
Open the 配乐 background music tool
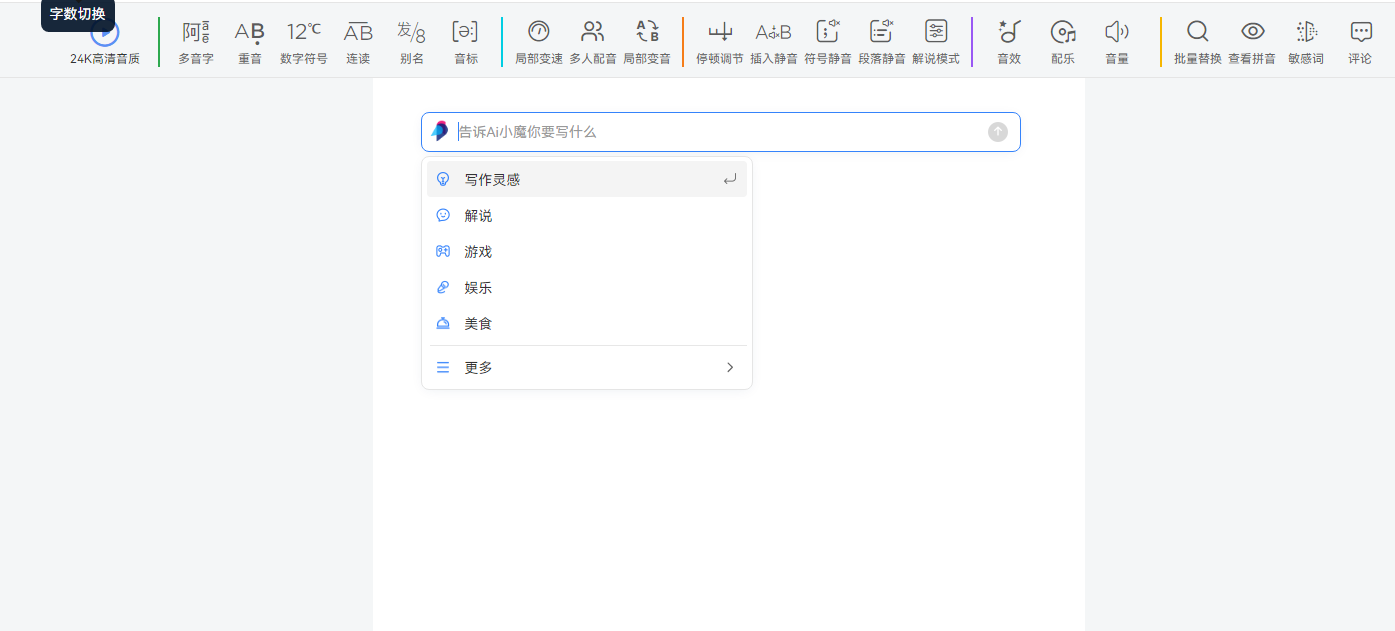coord(1063,33)
